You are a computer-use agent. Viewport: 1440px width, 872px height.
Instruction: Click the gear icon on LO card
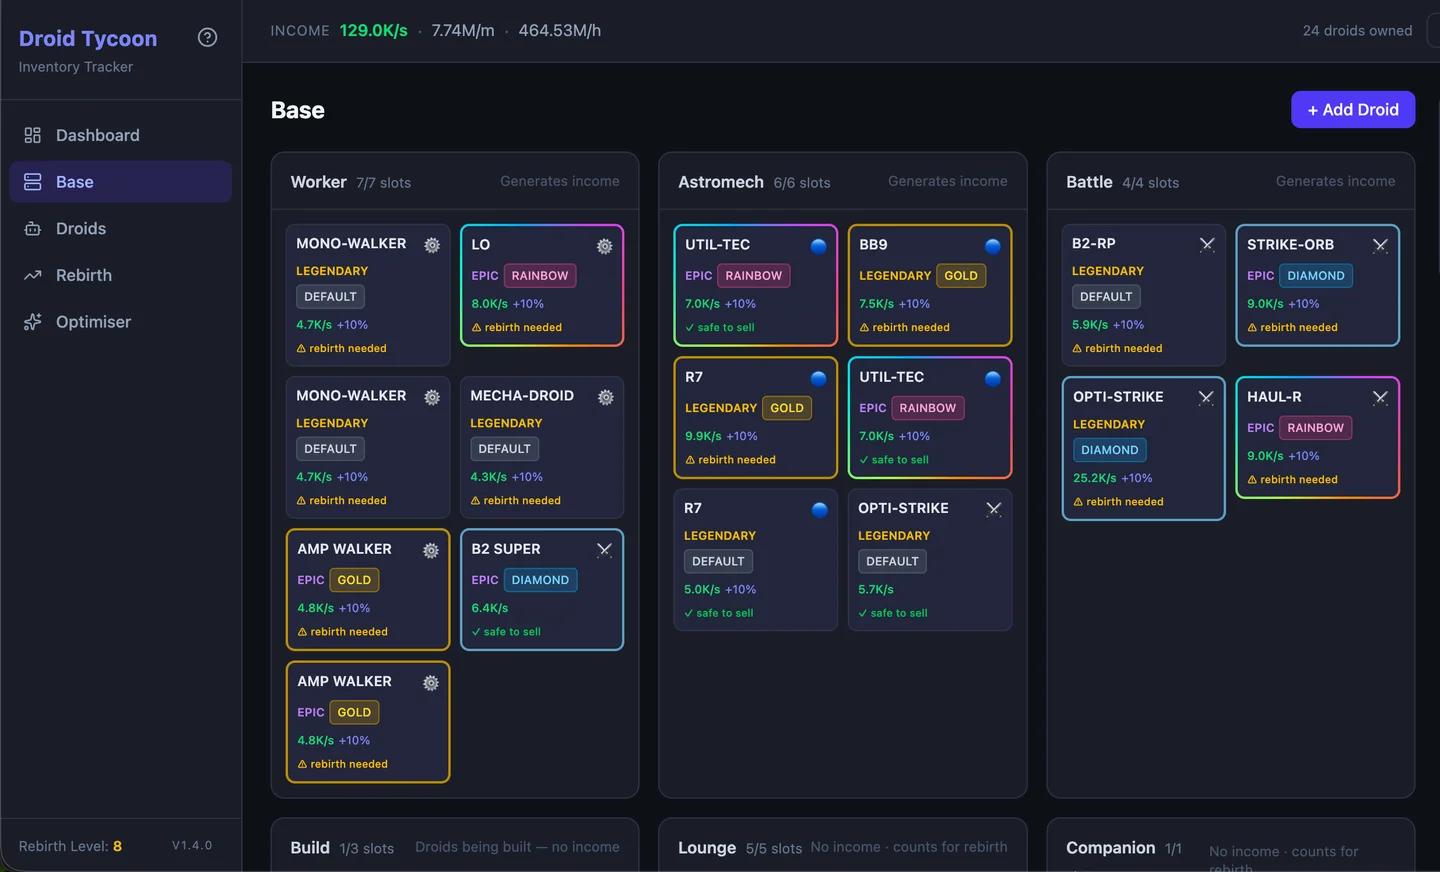[x=605, y=246]
